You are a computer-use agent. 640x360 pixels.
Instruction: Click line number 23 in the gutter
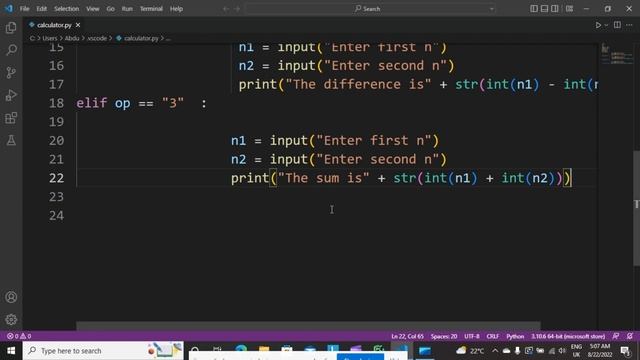tap(56, 197)
